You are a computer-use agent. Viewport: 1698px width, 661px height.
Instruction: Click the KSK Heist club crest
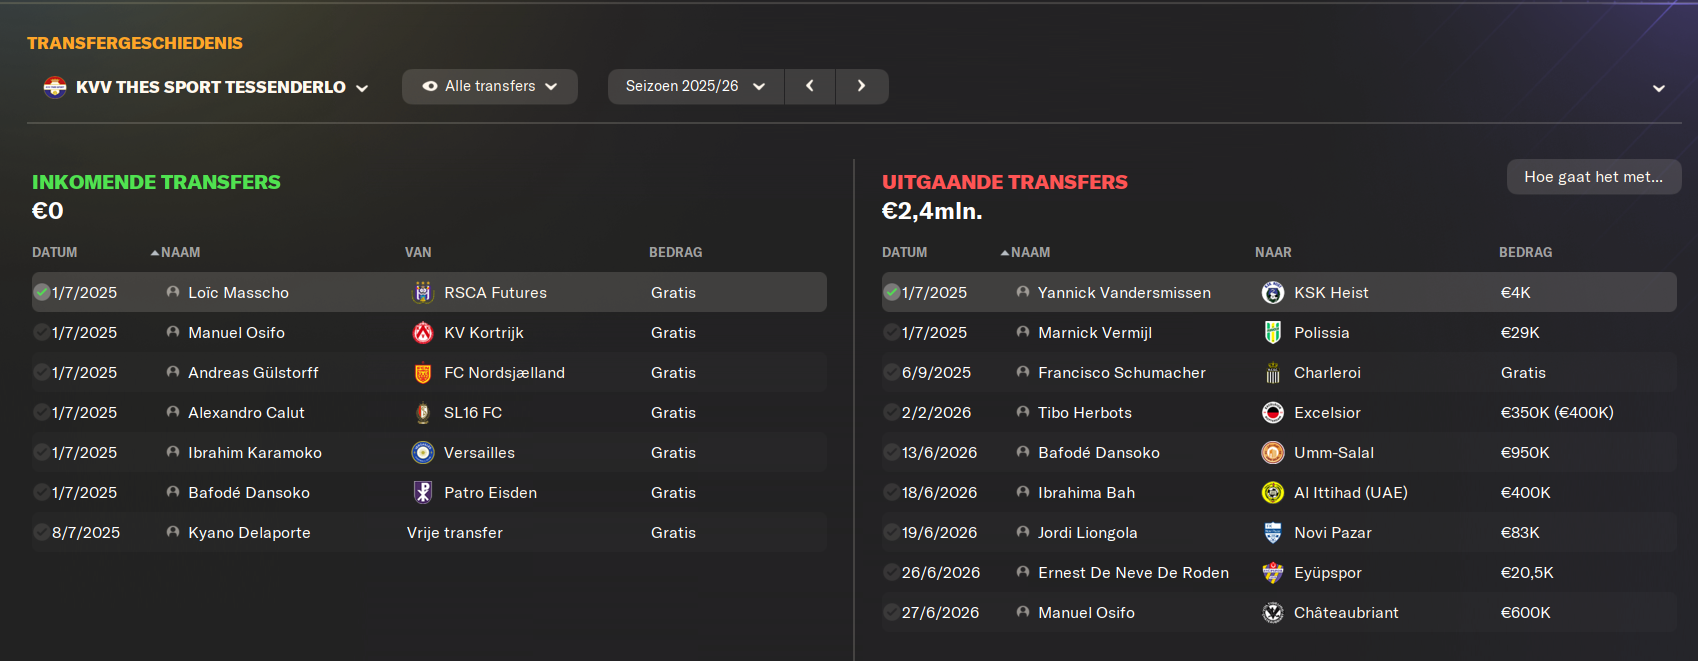point(1273,292)
